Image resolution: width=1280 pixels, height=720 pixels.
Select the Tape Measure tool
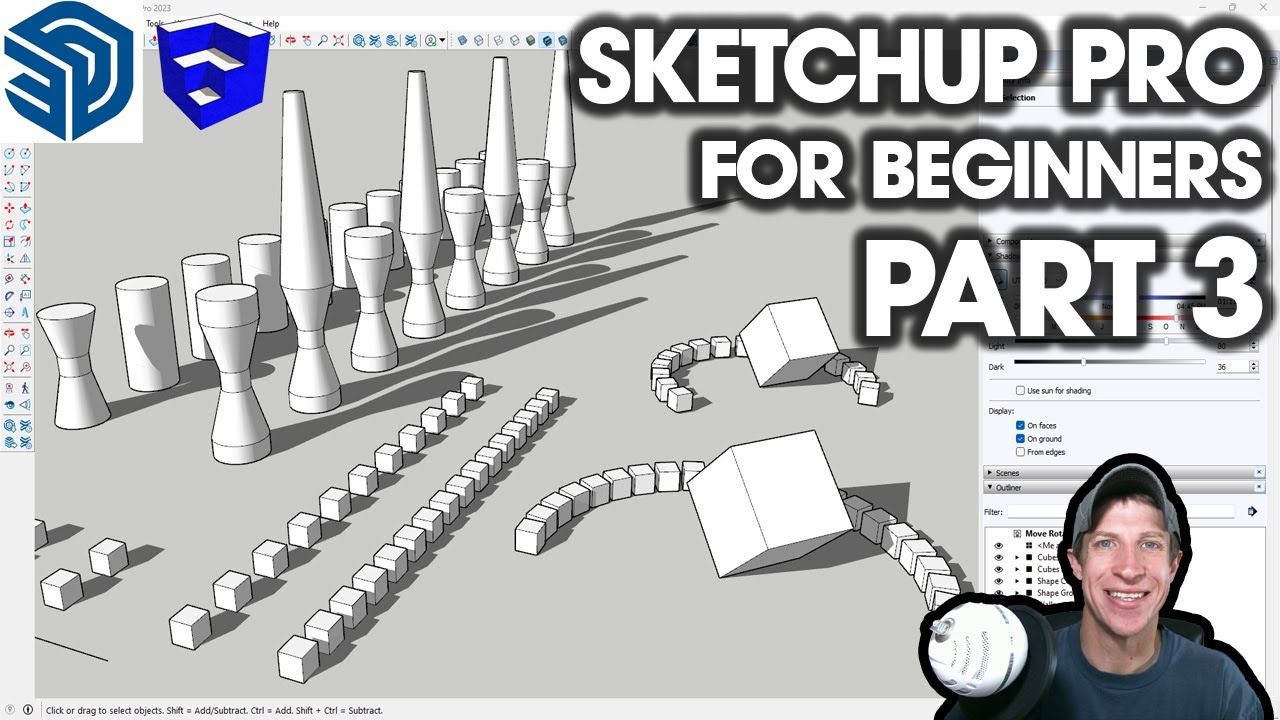[x=9, y=279]
